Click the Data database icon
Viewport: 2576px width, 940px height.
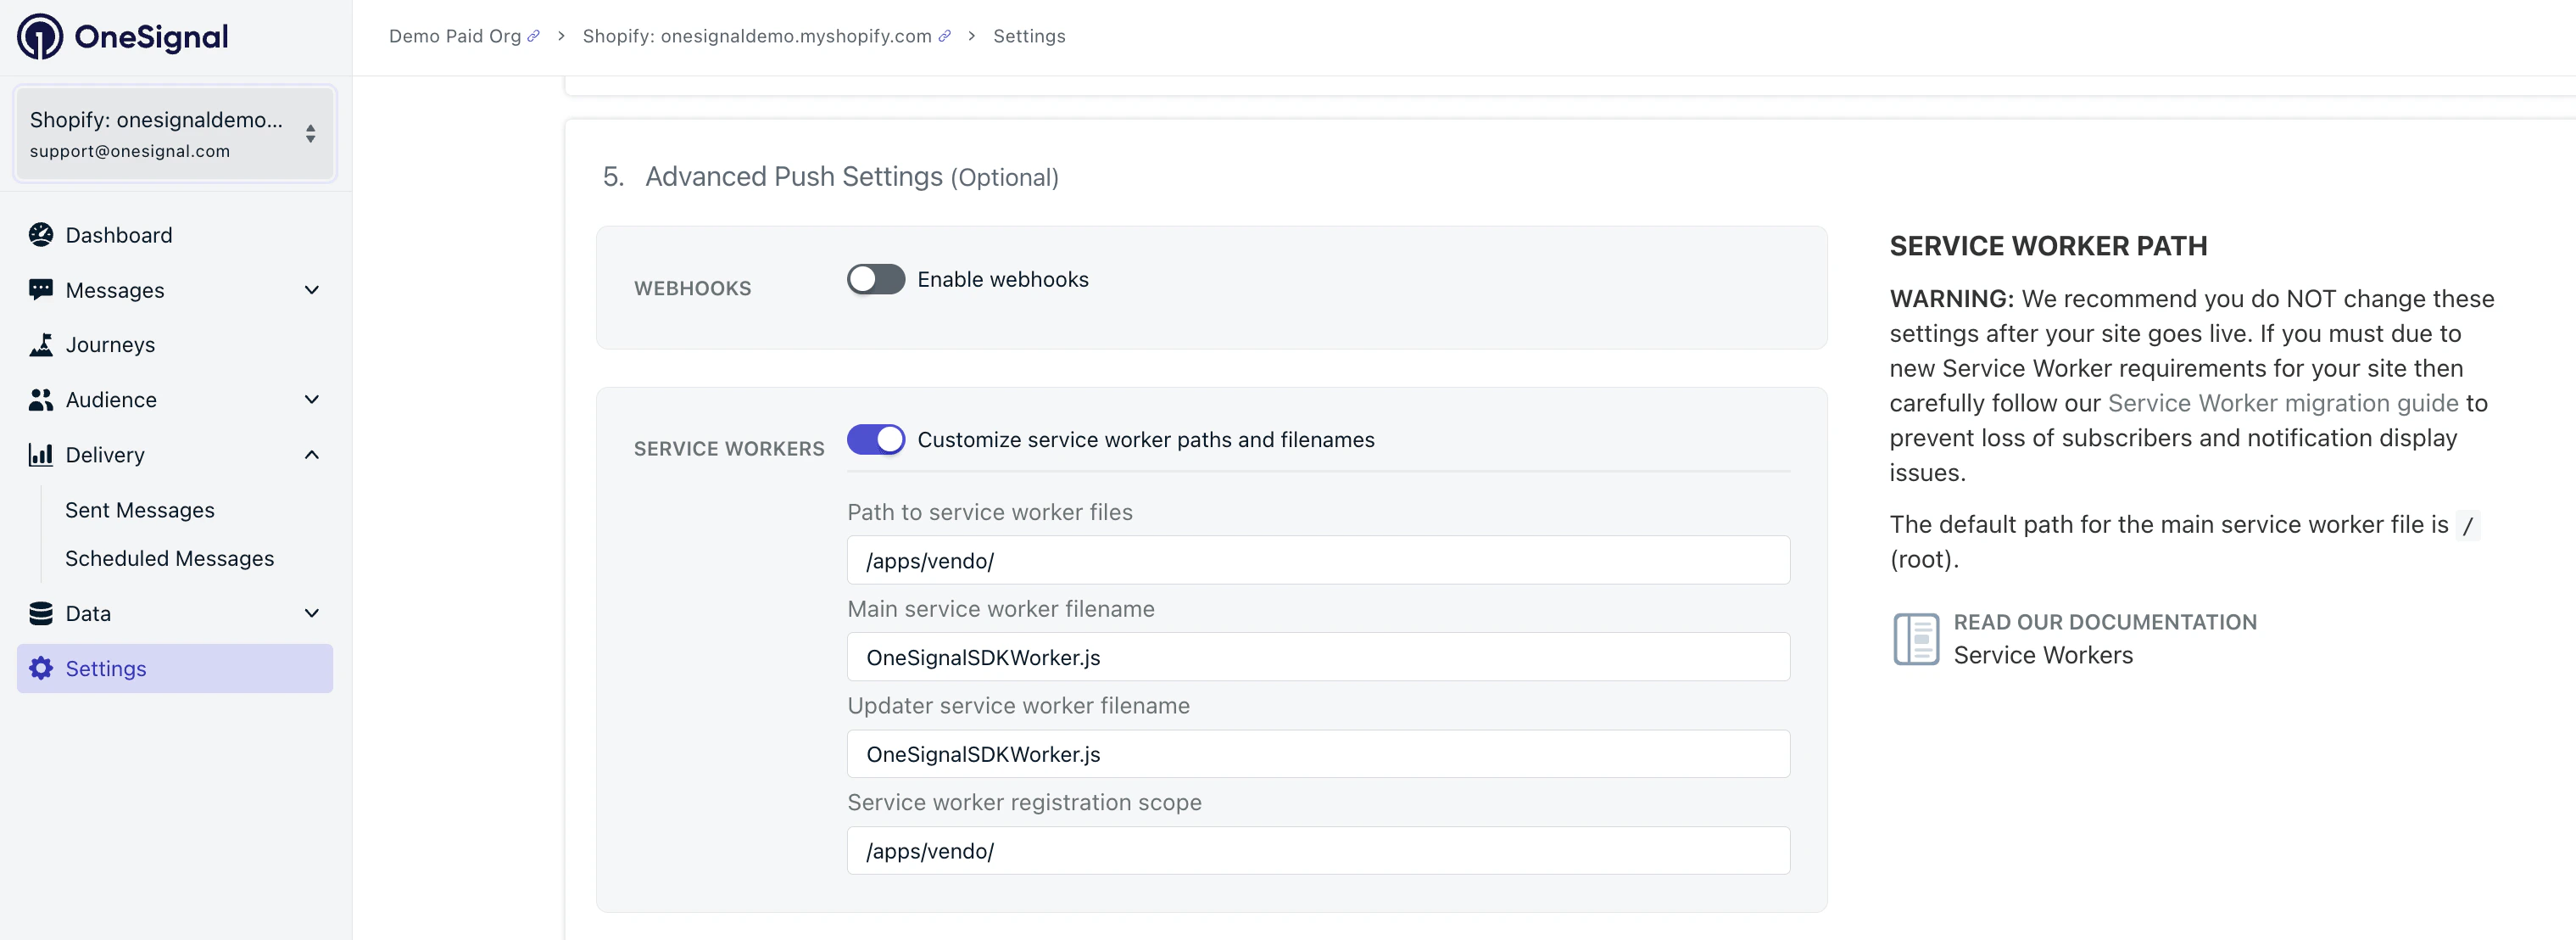coord(41,613)
